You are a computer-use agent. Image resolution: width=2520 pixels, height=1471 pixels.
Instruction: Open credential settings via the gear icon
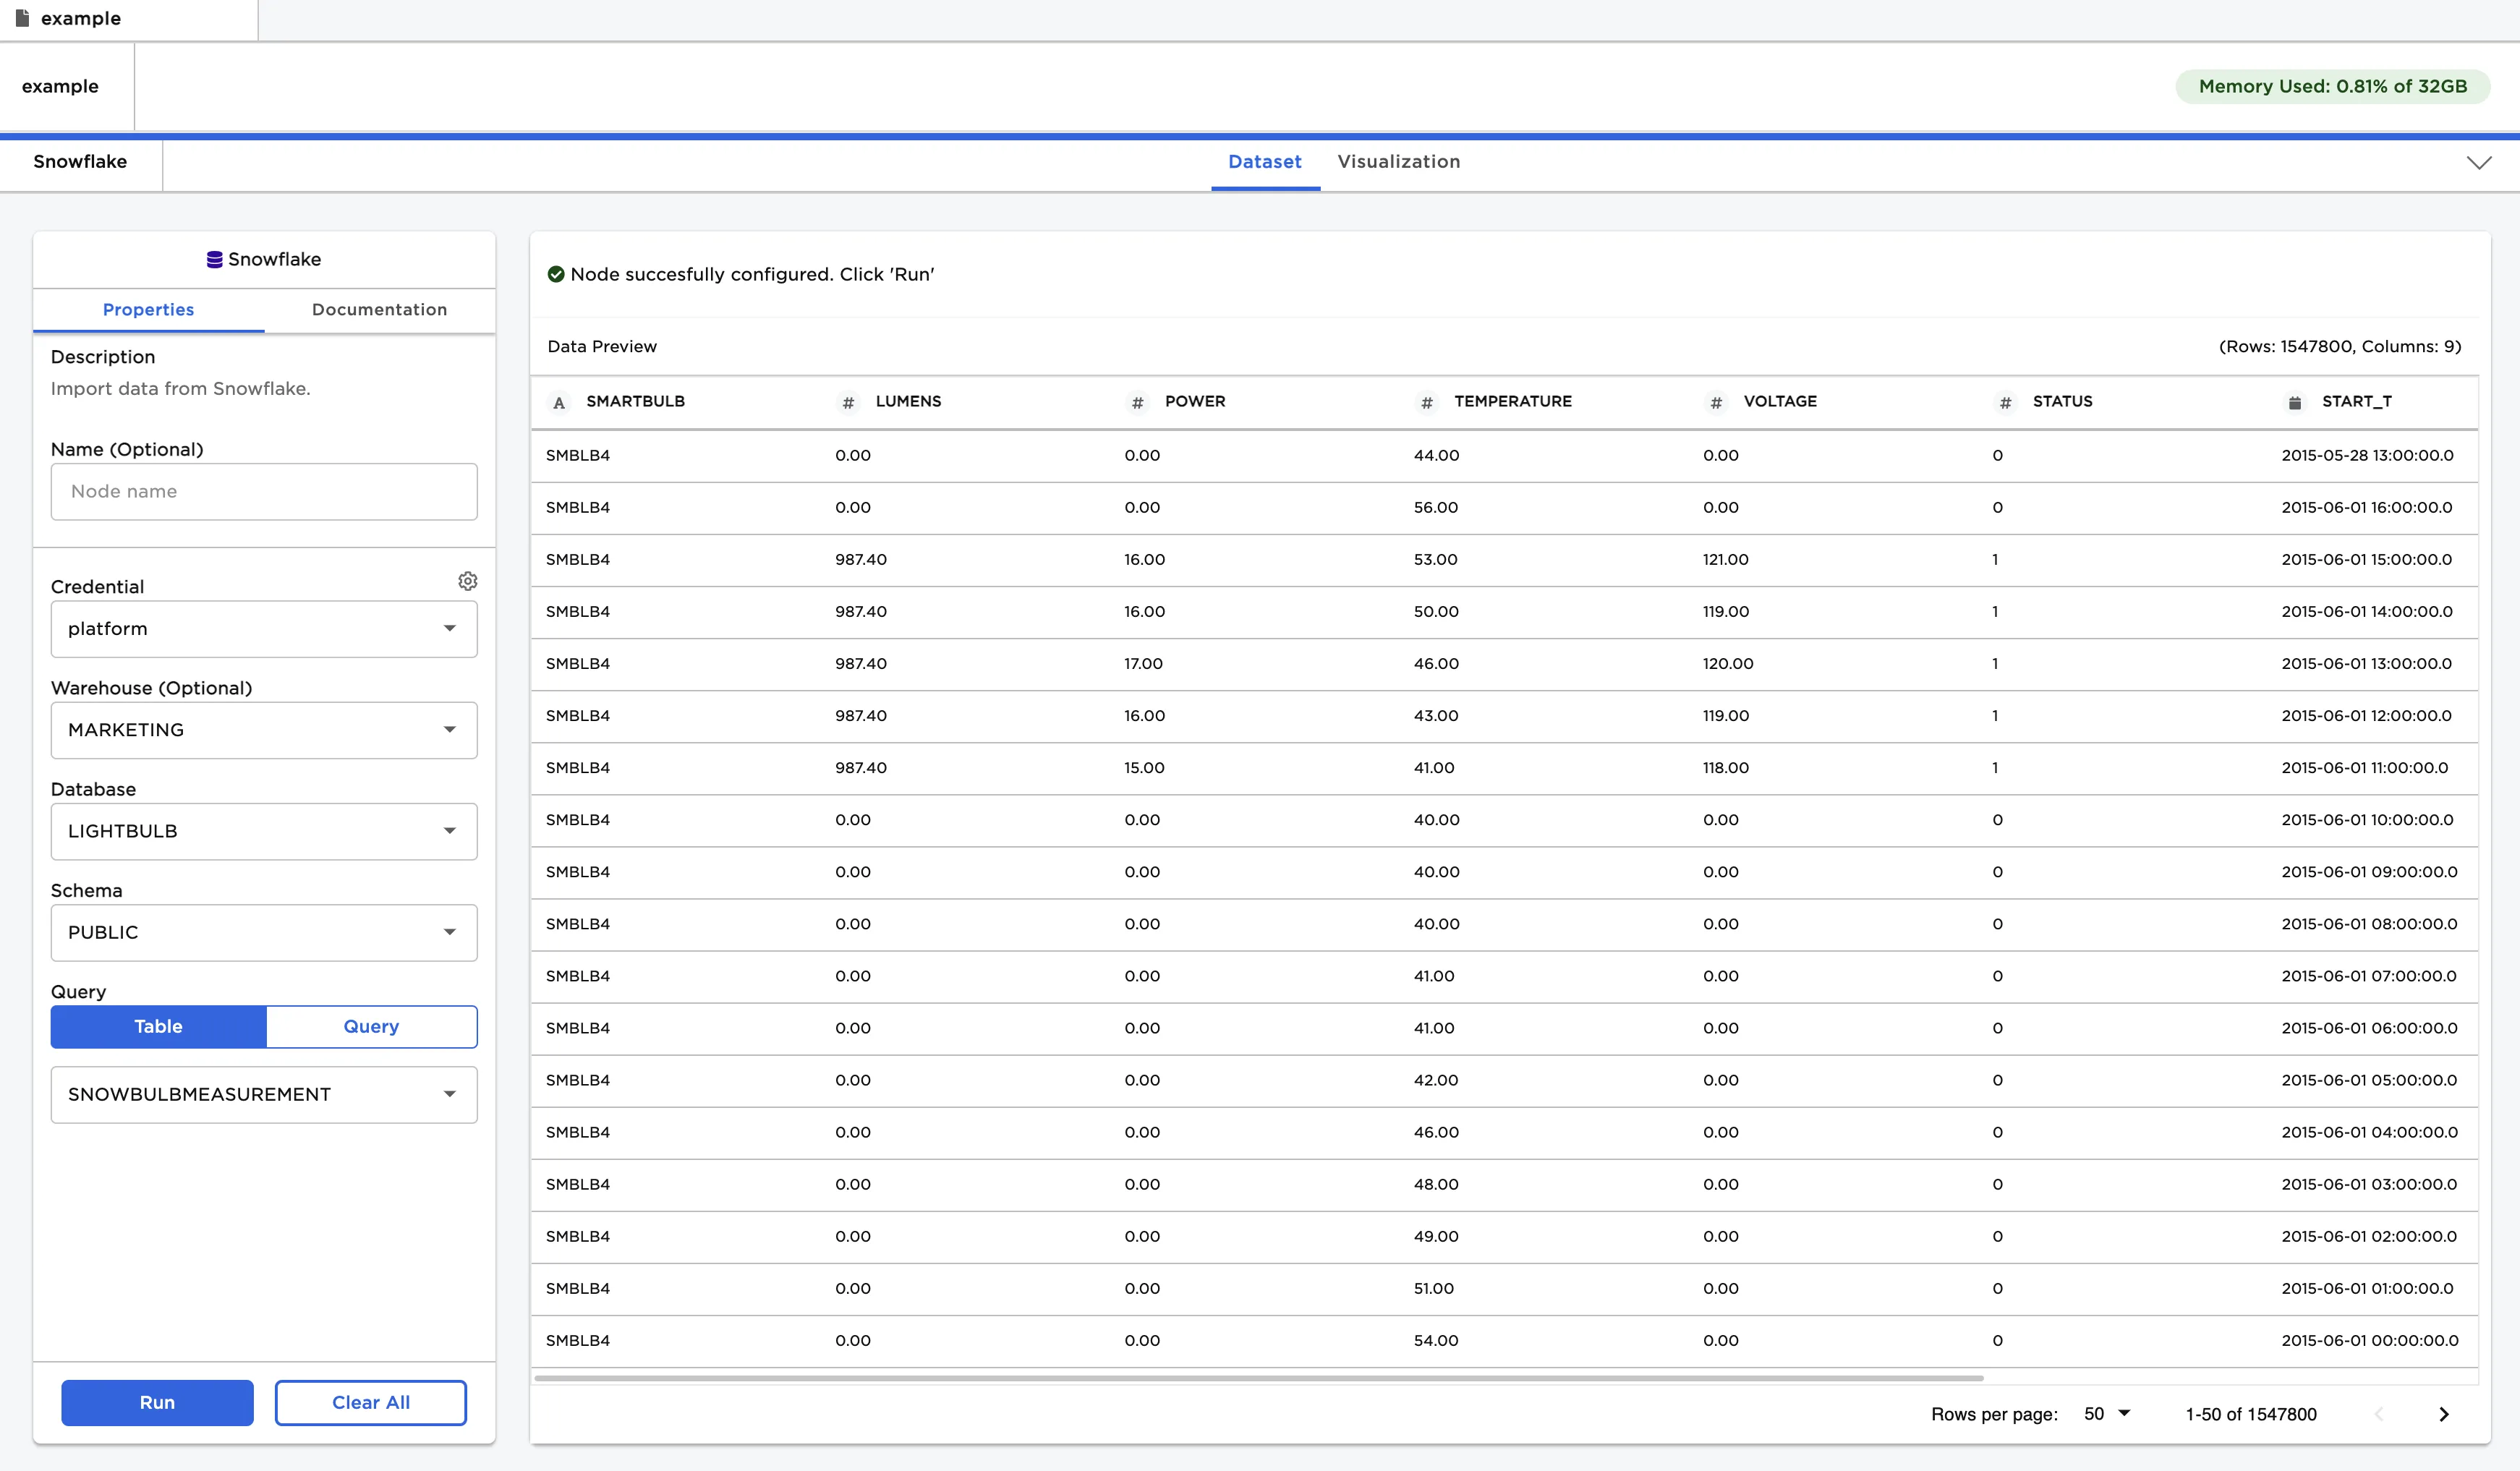468,580
